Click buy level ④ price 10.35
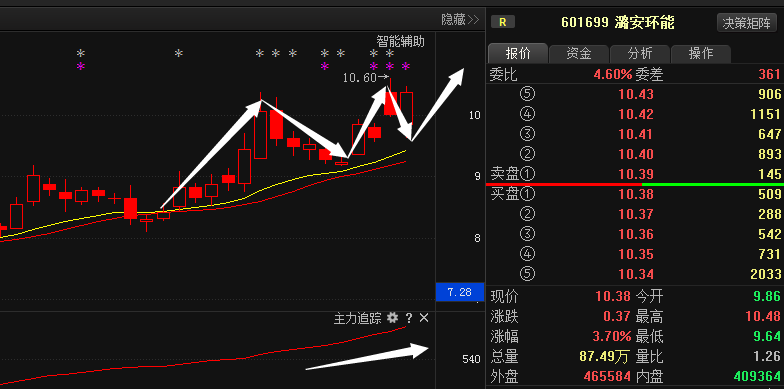Viewport: 784px width, 389px height. point(636,254)
